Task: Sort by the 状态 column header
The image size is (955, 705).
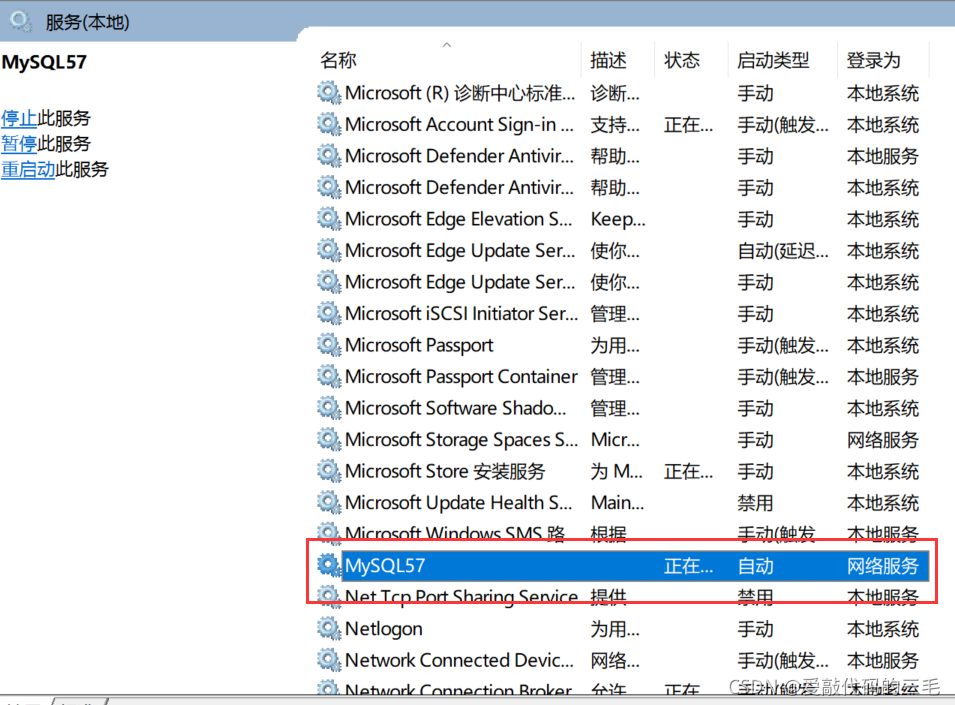Action: pos(682,60)
